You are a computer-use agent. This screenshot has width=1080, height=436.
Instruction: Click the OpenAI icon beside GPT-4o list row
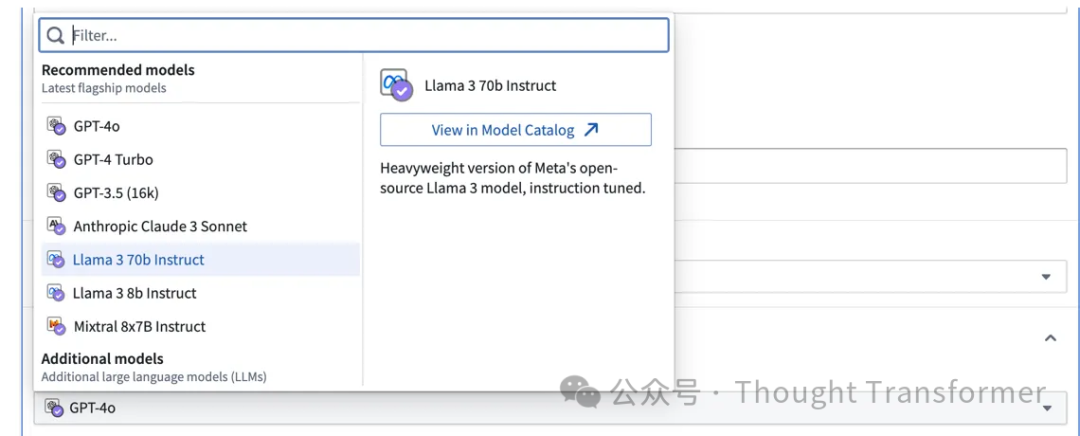click(x=56, y=126)
